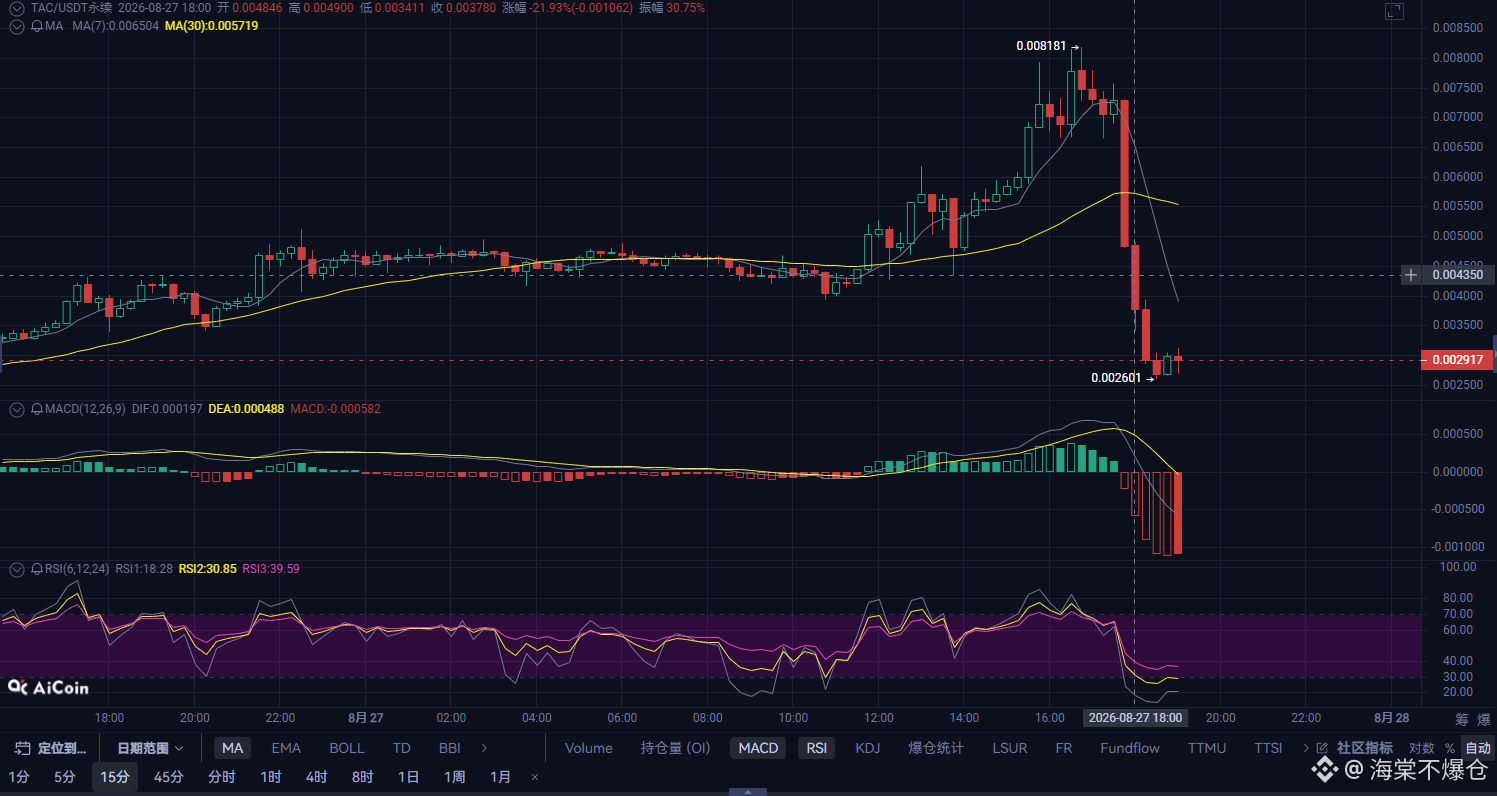Enable the TTSI indicator
The height and width of the screenshot is (796, 1497).
(1268, 748)
